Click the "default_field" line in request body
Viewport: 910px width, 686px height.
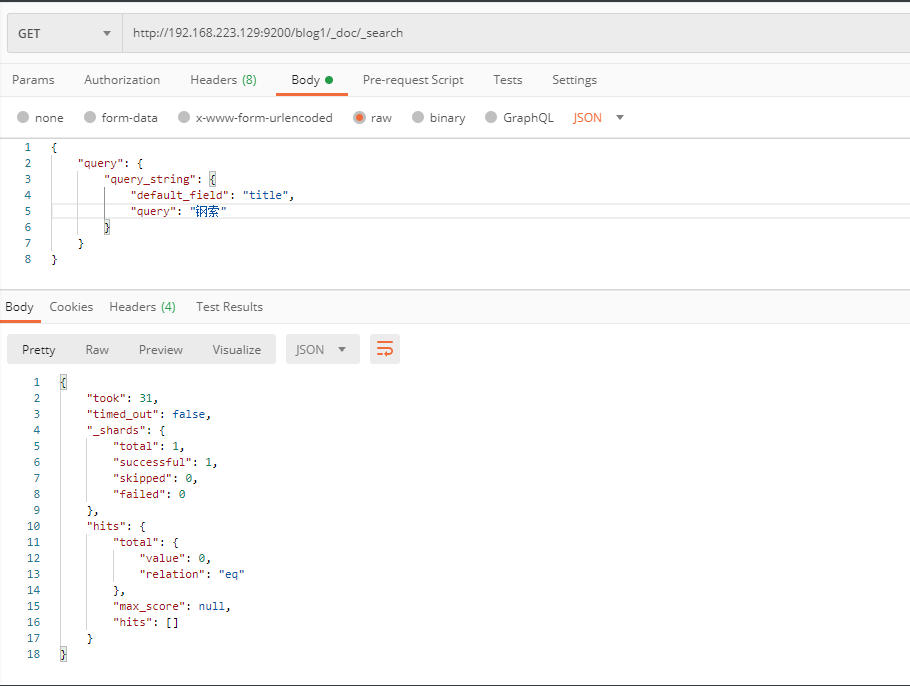212,195
